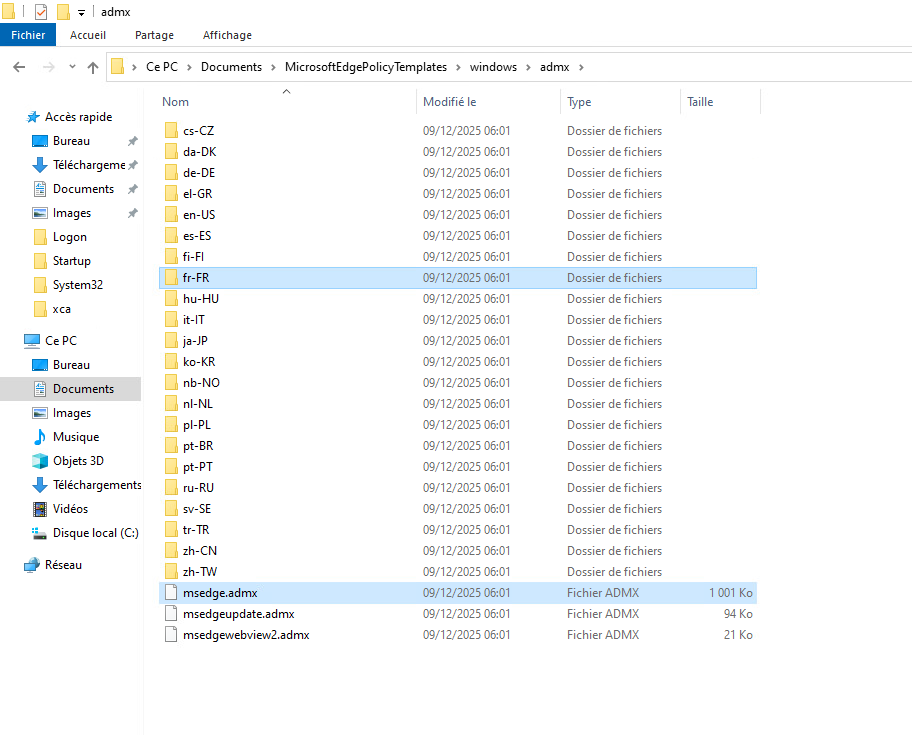Select Objets 3D in the navigation pane
This screenshot has width=912, height=735.
click(78, 461)
